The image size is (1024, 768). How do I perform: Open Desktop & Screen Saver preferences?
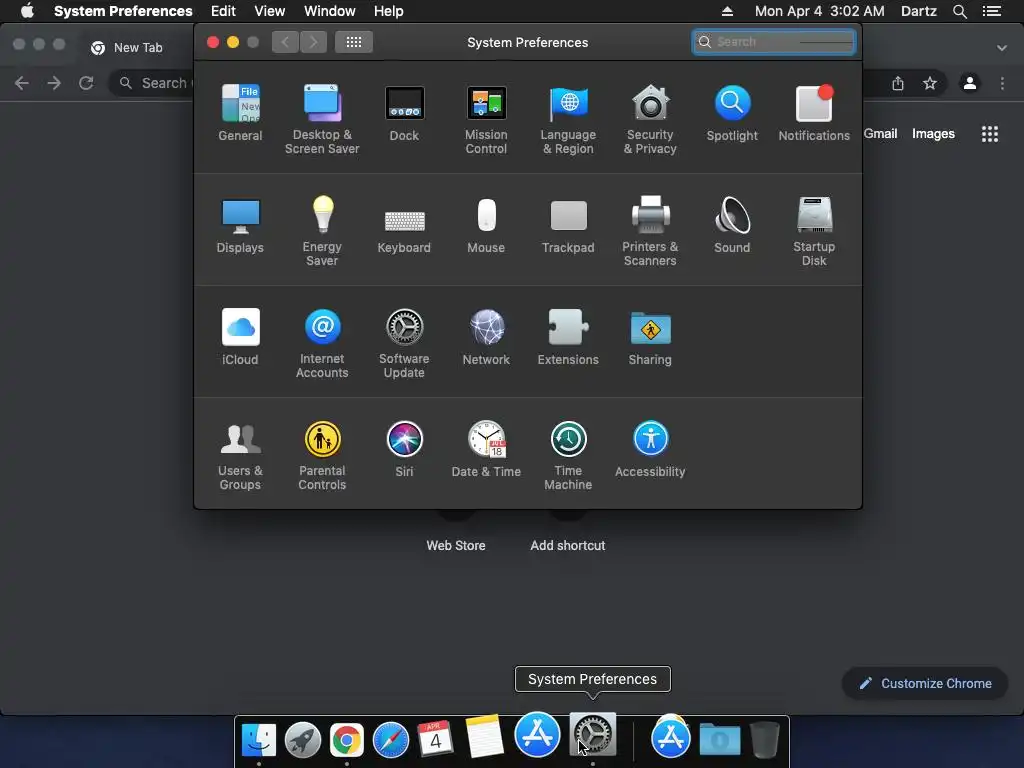pos(322,119)
